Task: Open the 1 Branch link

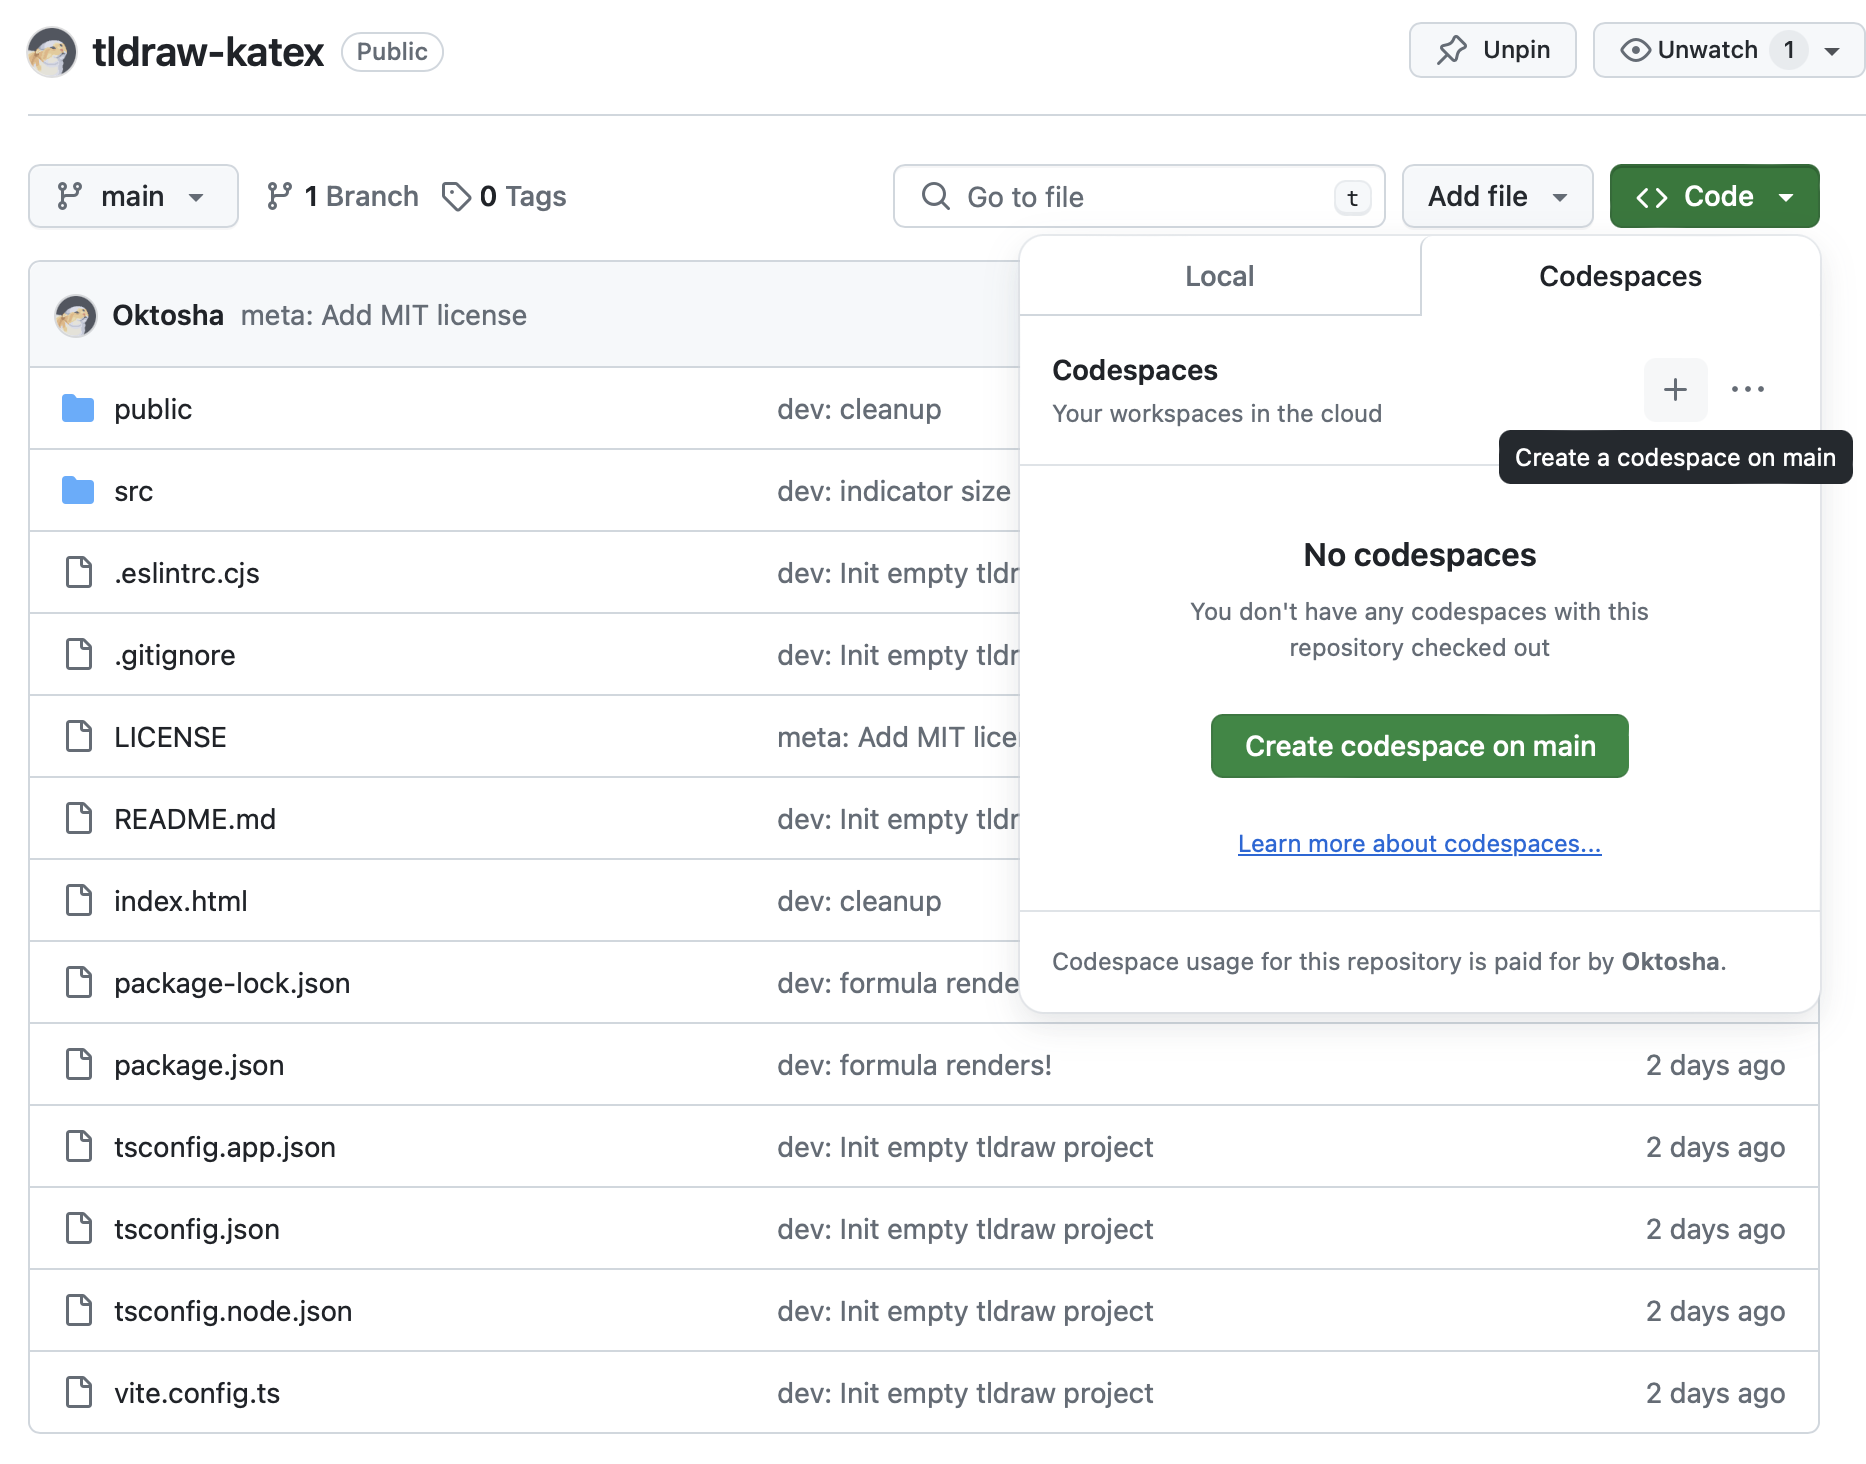Action: point(343,196)
